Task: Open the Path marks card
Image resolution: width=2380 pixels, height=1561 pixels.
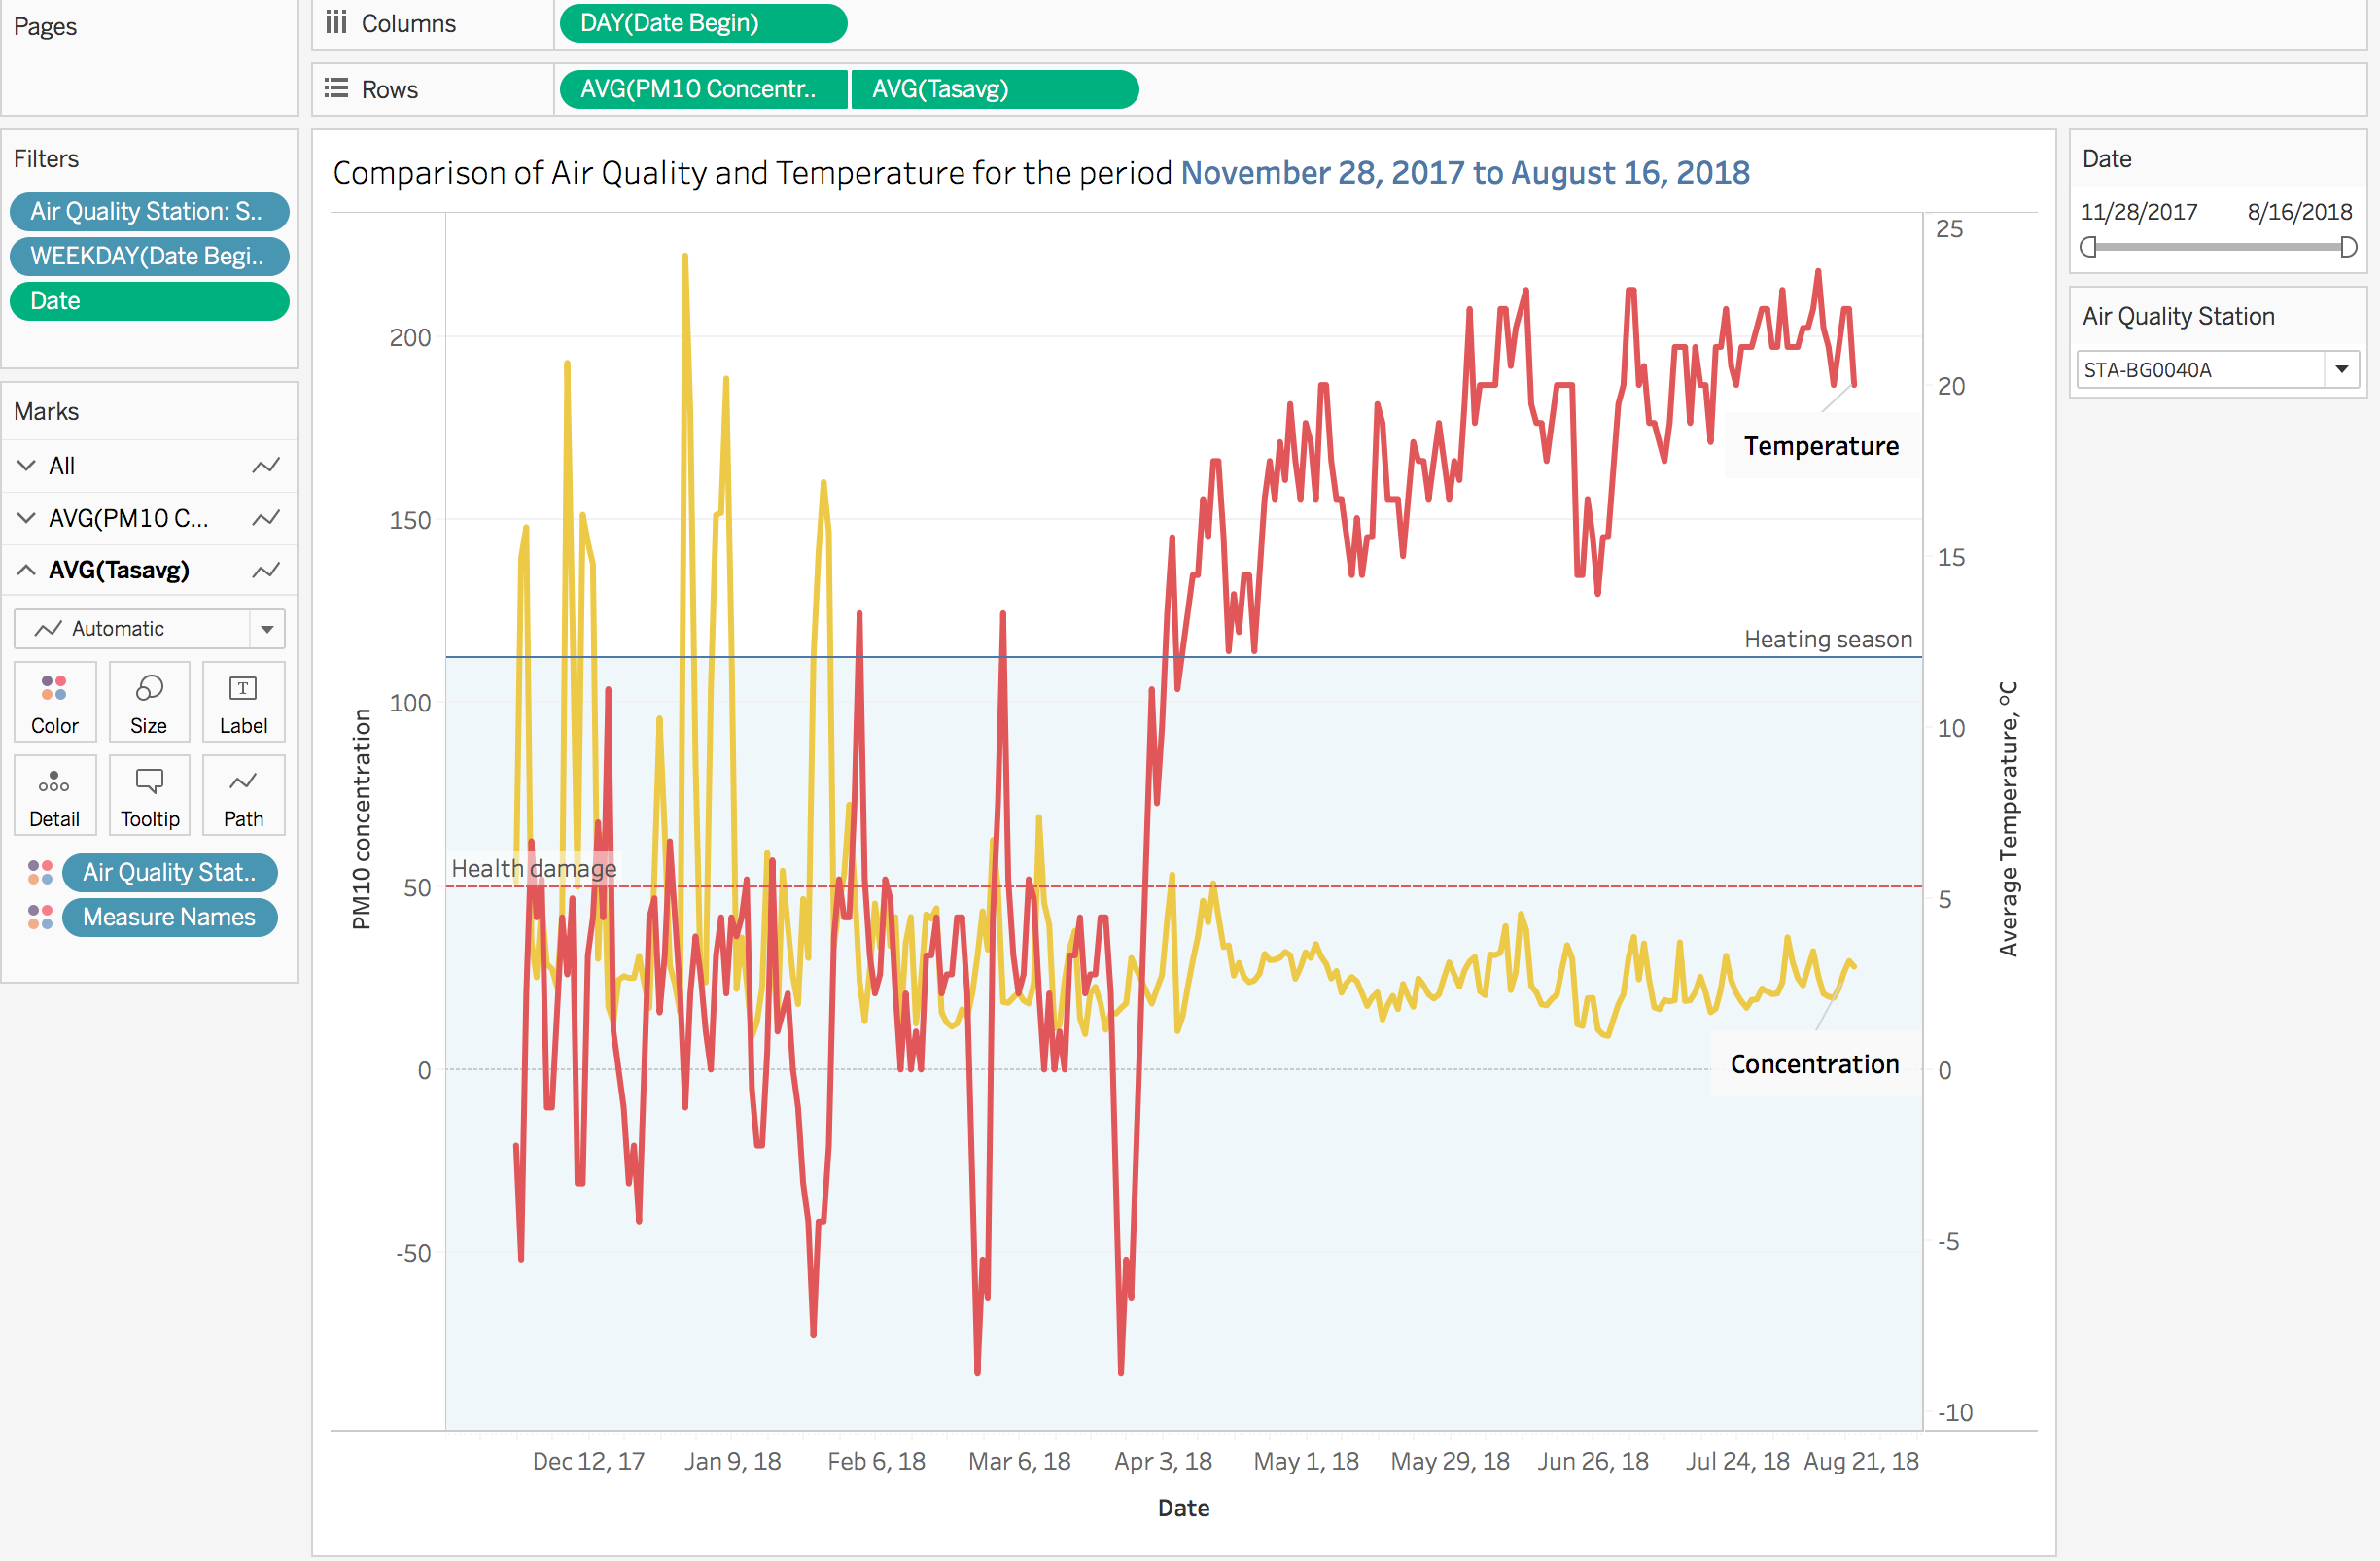Action: click(x=243, y=796)
